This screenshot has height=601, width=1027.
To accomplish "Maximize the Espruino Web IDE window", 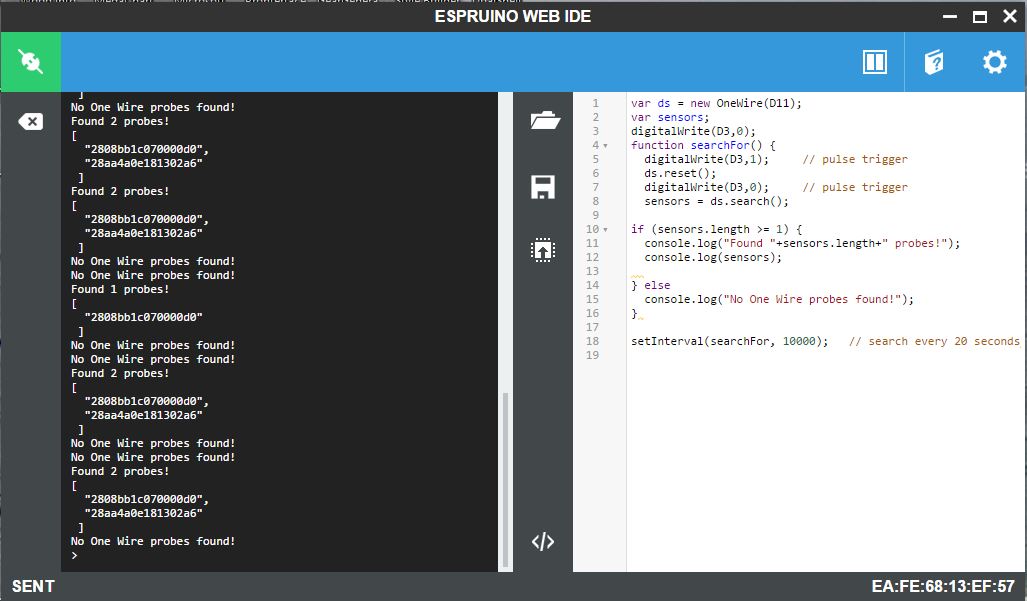I will tap(980, 17).
